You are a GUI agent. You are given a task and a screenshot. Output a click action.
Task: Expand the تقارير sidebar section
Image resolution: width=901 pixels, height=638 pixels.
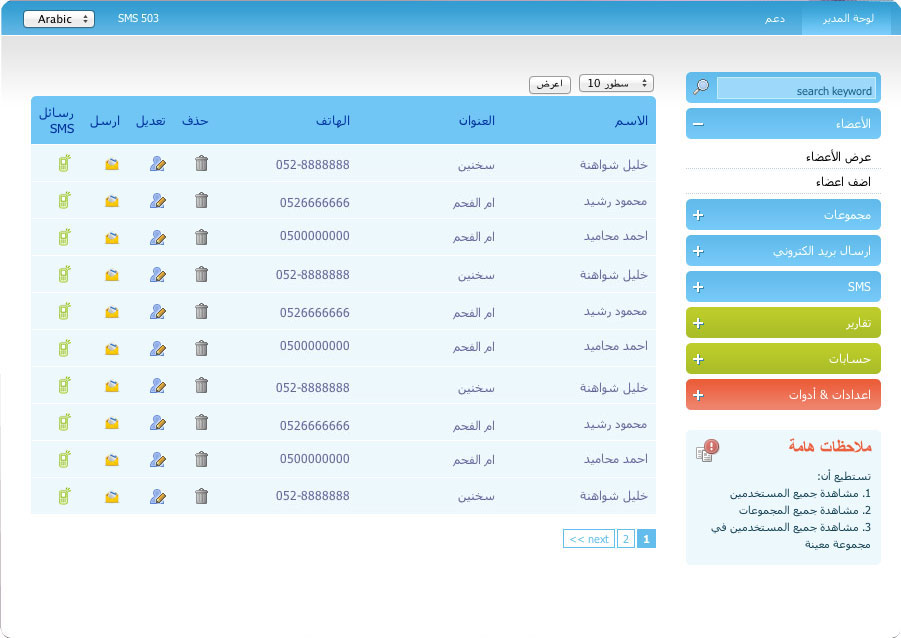coord(698,323)
